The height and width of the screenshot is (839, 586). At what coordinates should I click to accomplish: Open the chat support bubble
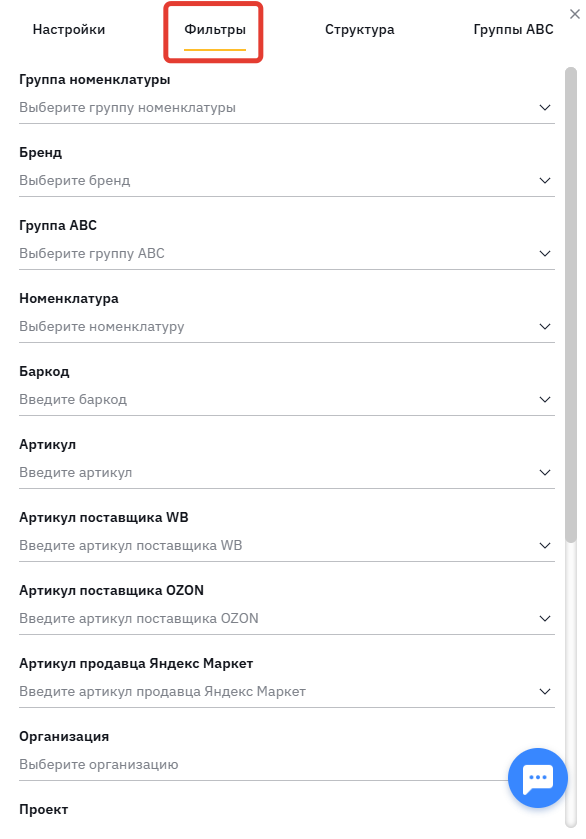click(x=537, y=777)
